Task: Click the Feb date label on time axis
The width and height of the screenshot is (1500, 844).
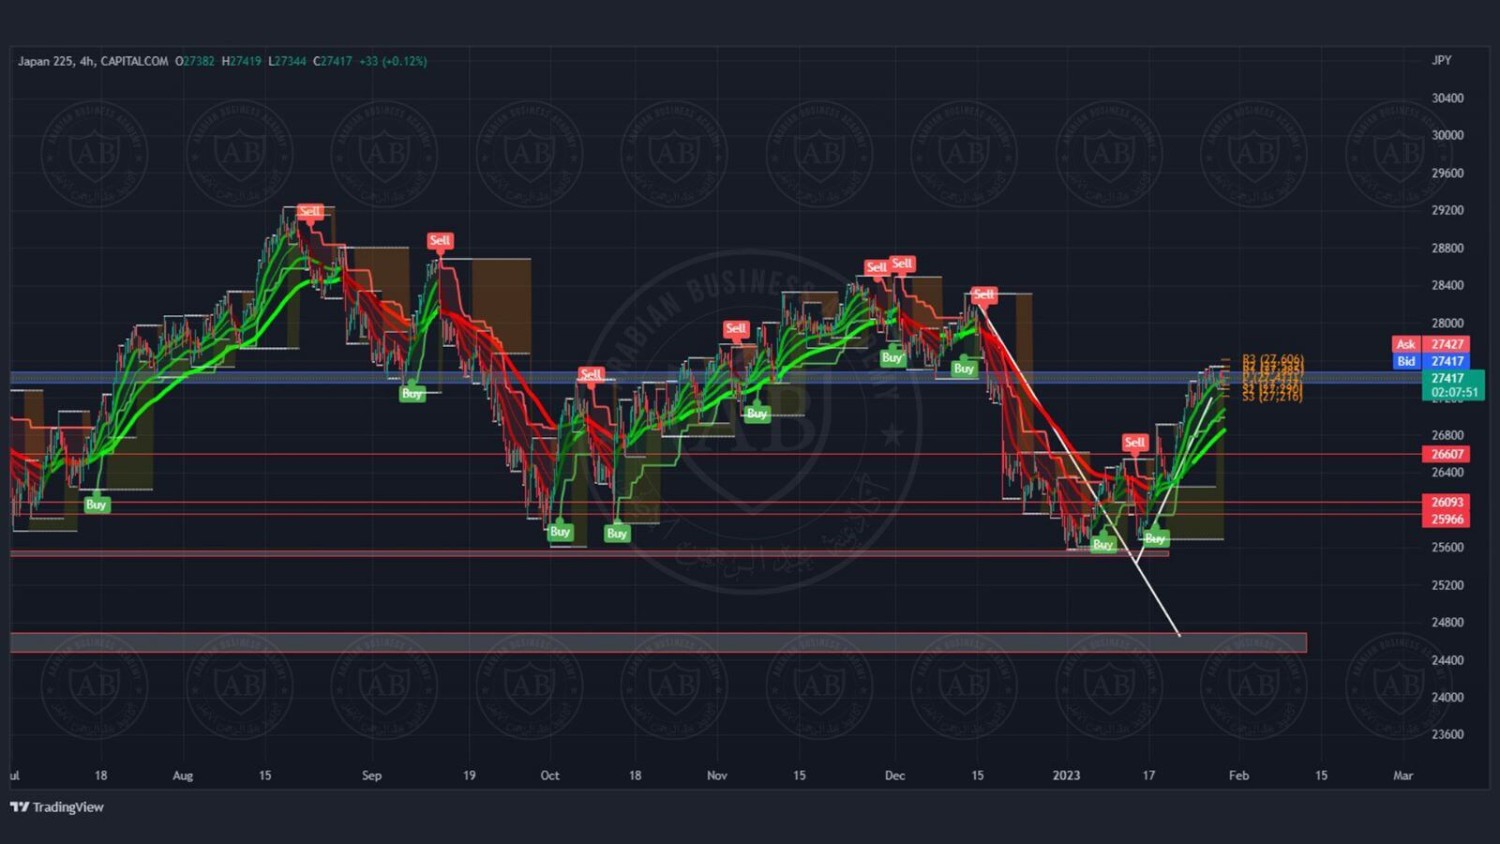Action: (1239, 775)
